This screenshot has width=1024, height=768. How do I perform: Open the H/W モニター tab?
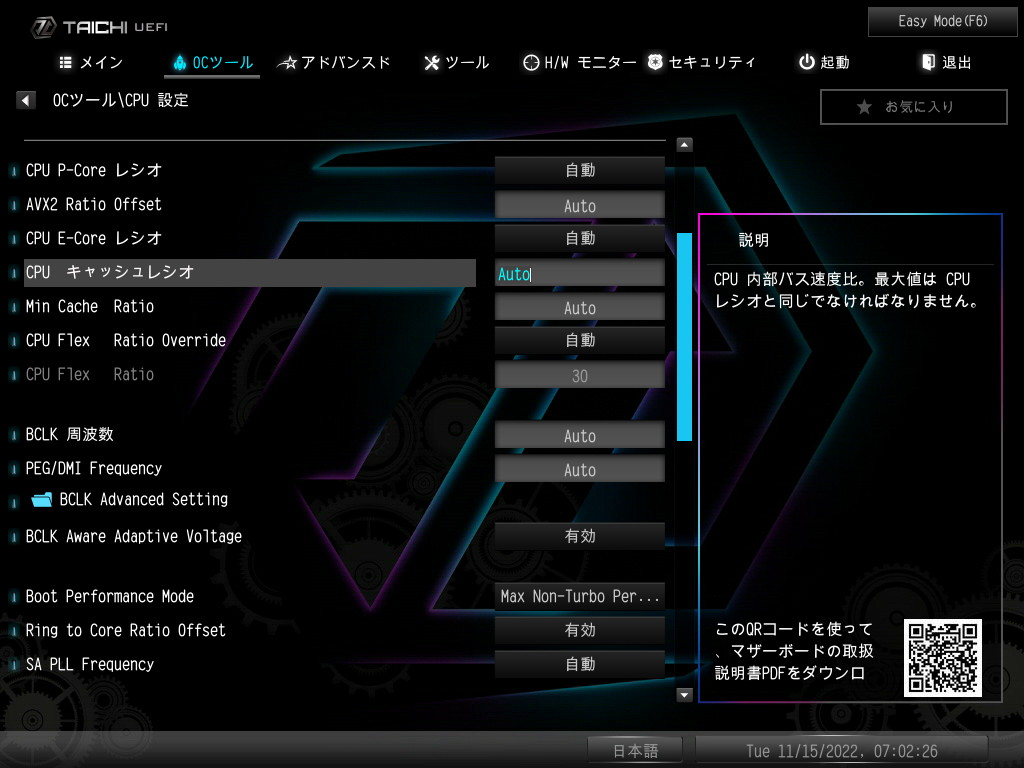click(x=579, y=62)
